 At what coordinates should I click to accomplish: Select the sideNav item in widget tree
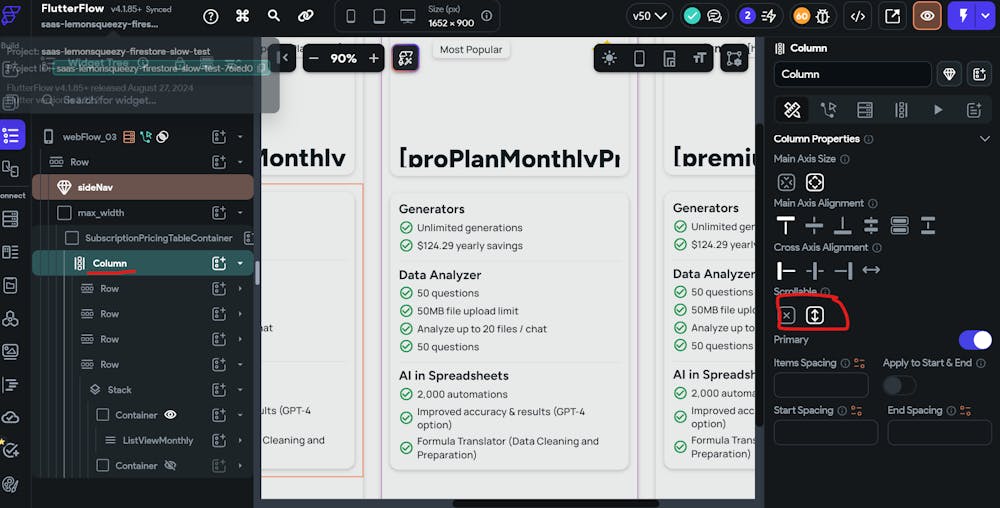click(95, 187)
